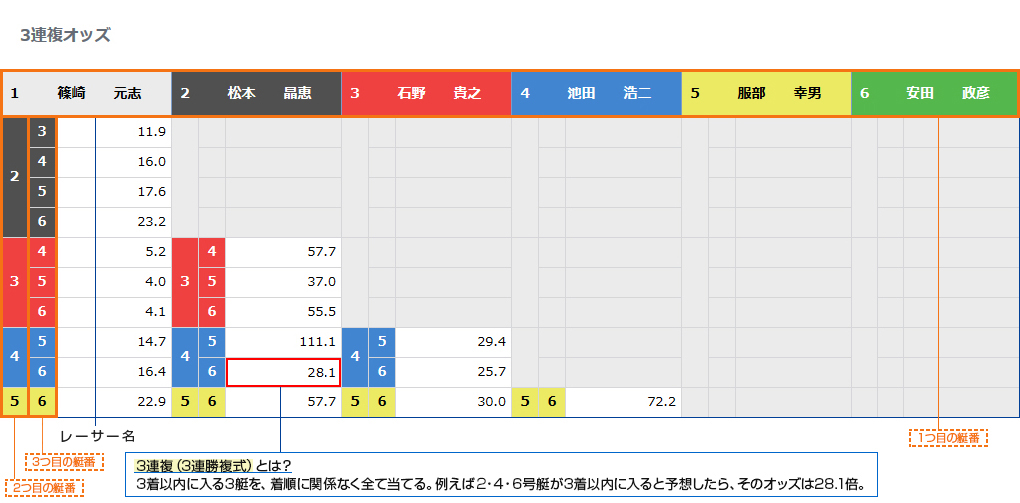Viewport: 1020px width, 503px height.
Task: Click the 3つ目の艇番 callout label
Action: click(x=63, y=462)
